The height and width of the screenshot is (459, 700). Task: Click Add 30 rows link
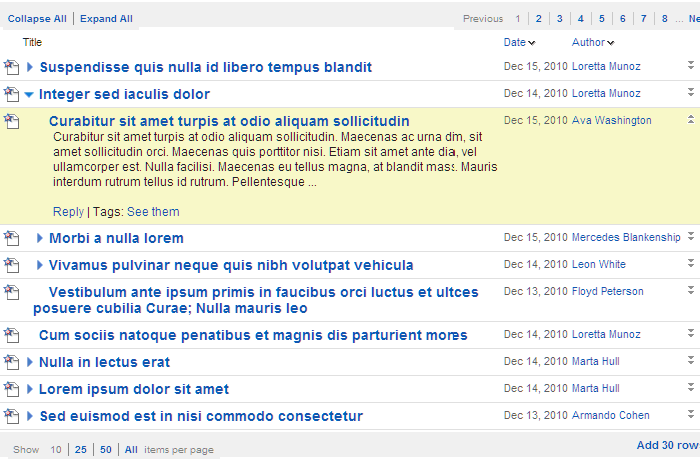tap(667, 445)
